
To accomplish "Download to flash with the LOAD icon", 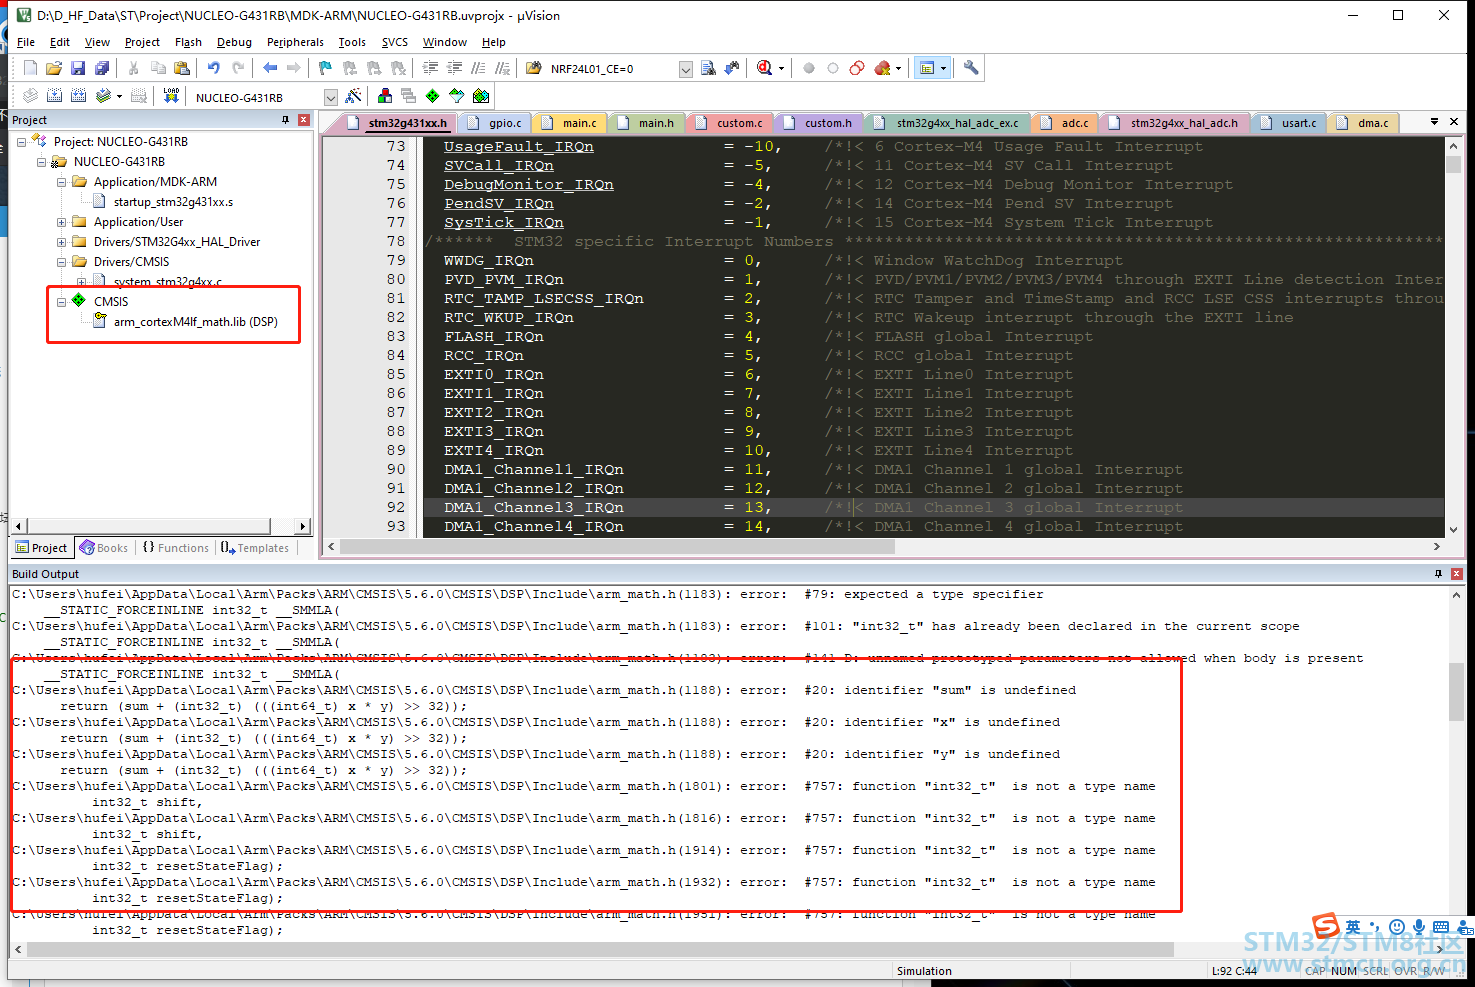I will coord(172,96).
